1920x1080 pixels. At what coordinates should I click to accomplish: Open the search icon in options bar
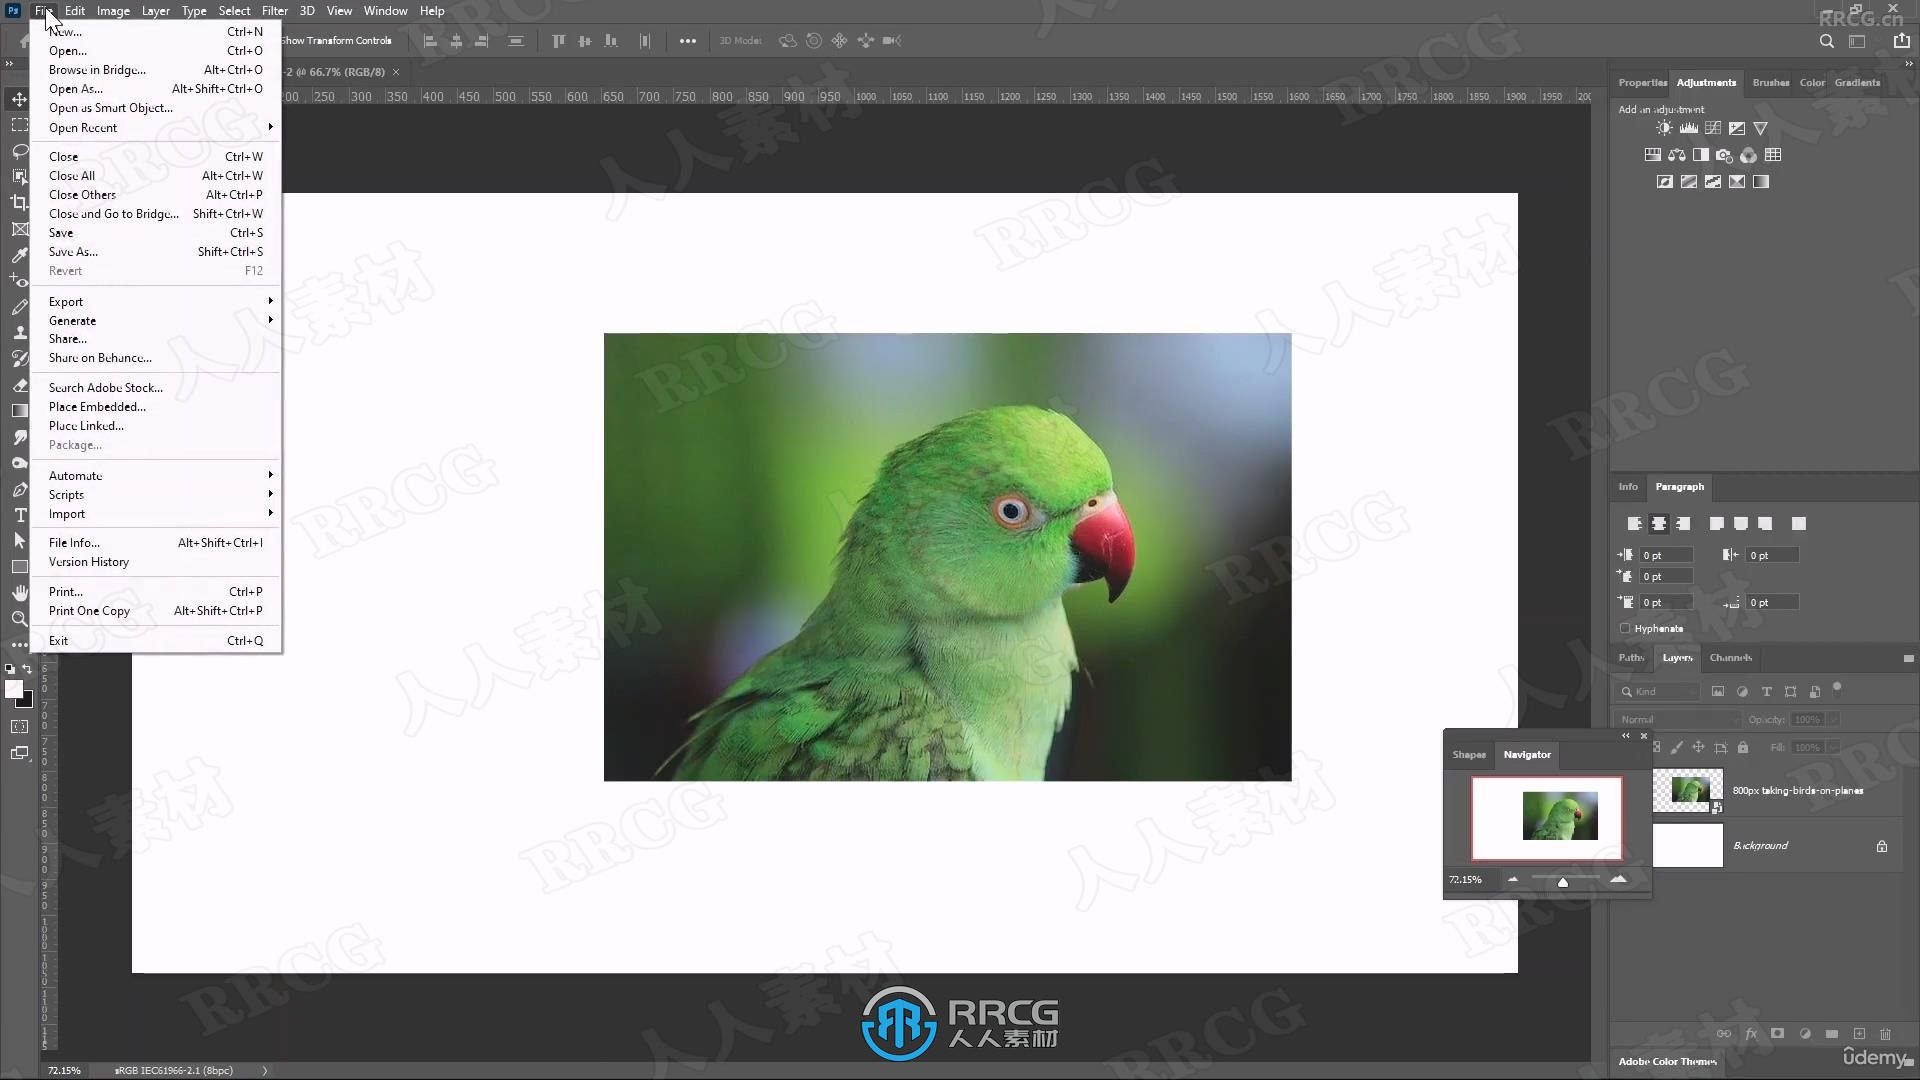1827,41
